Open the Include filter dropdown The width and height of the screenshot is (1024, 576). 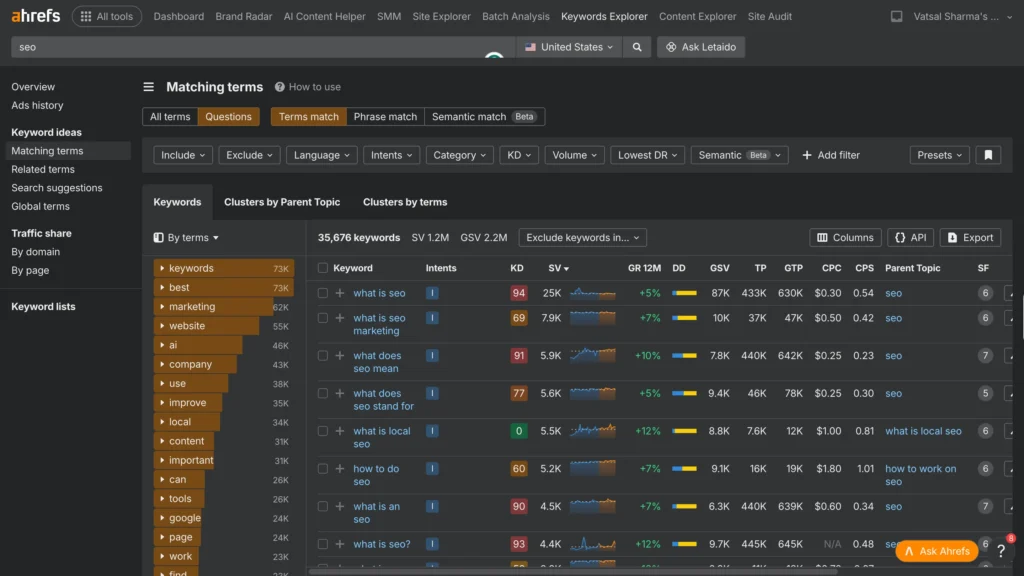[183, 155]
